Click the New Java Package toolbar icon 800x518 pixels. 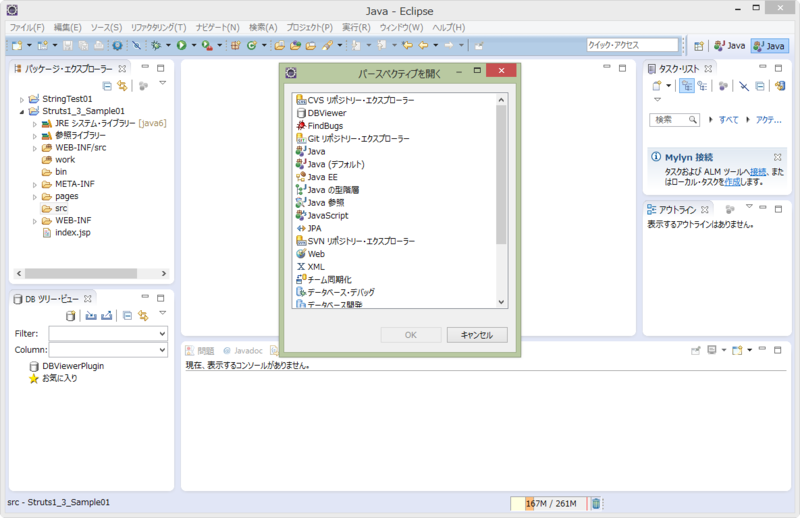[x=235, y=45]
